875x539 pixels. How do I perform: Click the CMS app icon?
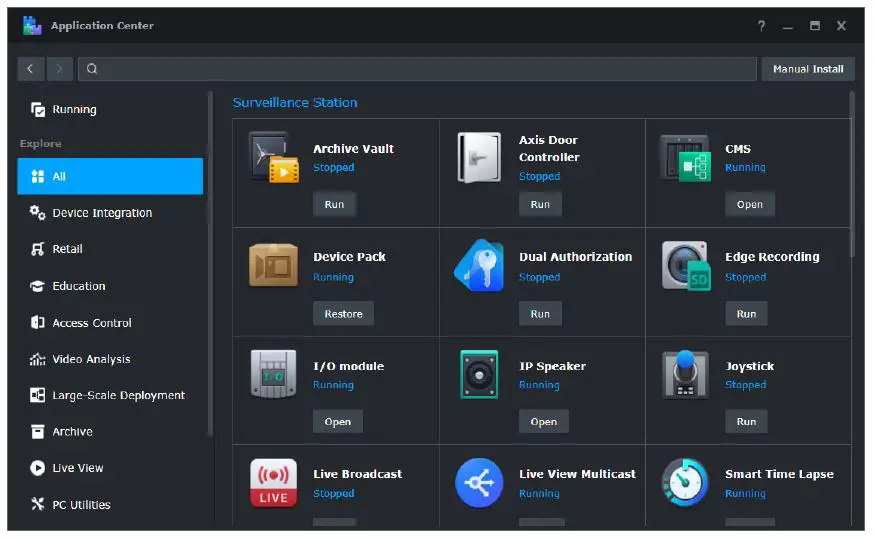[685, 158]
